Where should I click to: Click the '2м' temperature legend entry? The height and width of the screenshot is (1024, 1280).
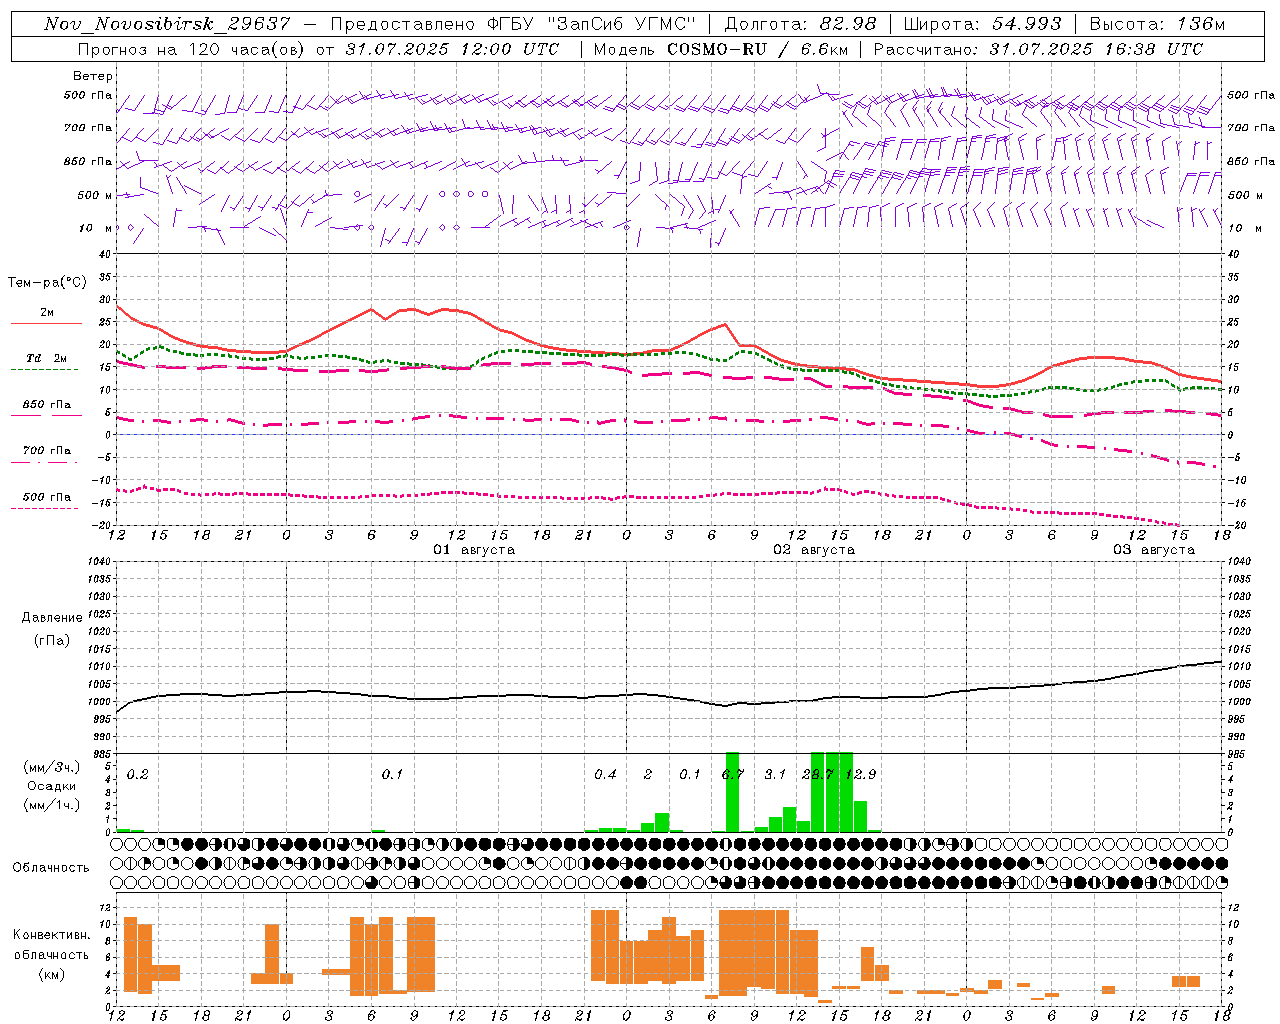(x=47, y=313)
